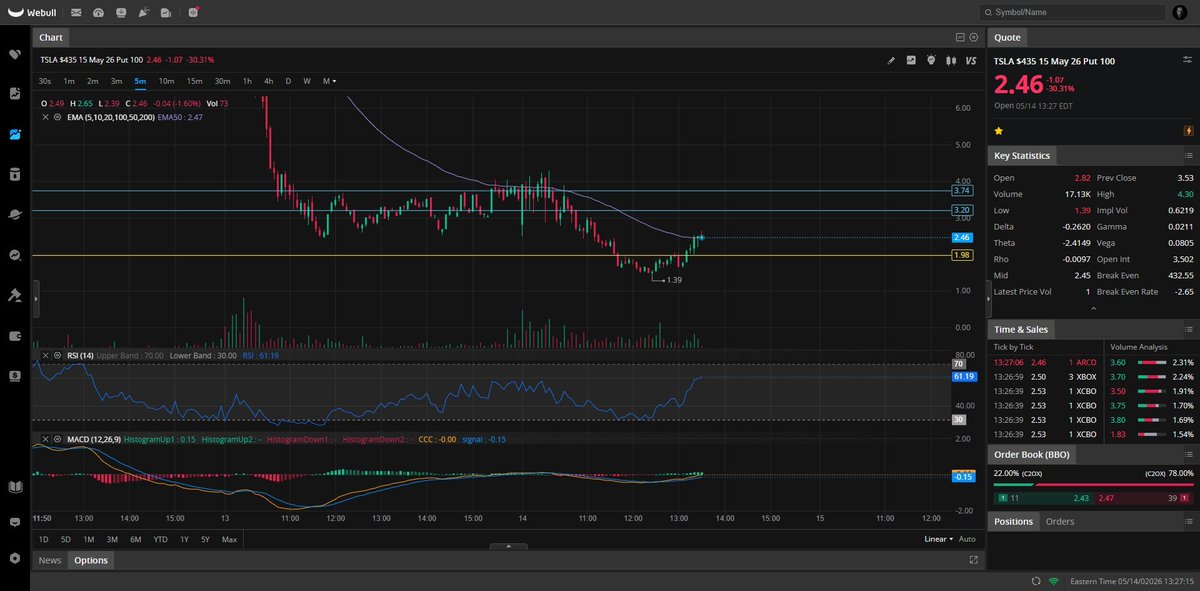Open the user profile avatar

[x=1180, y=12]
